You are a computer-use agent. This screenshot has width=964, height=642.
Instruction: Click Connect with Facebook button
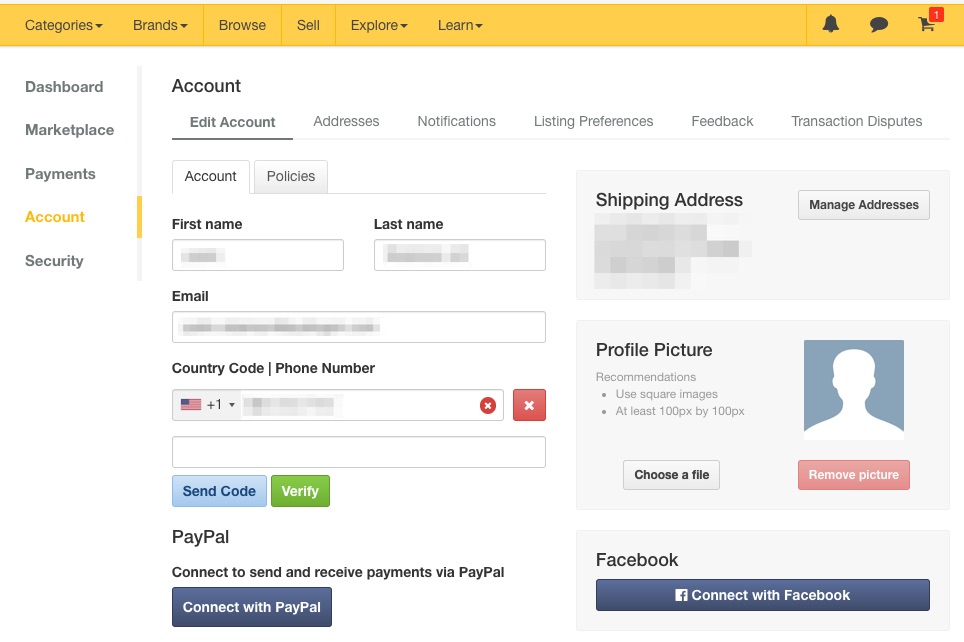click(762, 595)
